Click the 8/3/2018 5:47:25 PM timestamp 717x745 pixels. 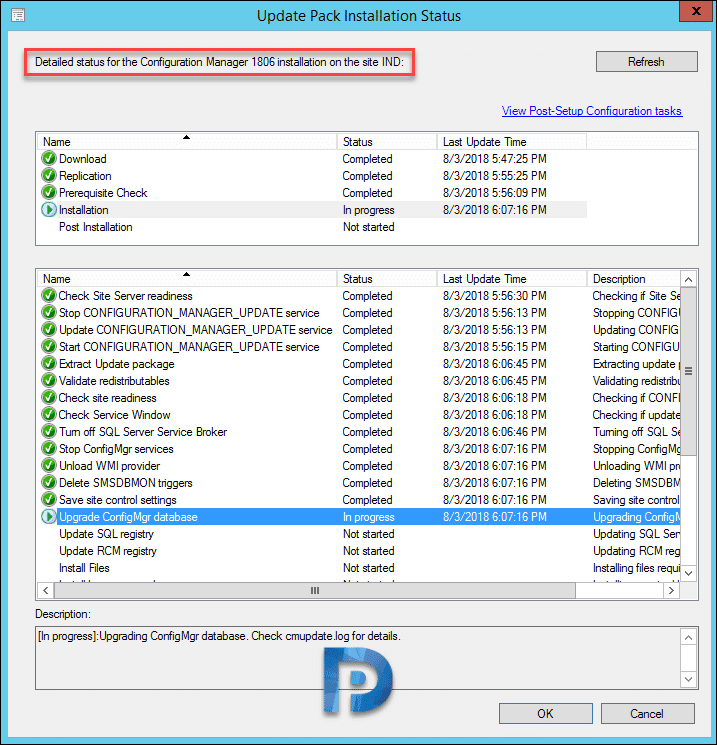(495, 159)
